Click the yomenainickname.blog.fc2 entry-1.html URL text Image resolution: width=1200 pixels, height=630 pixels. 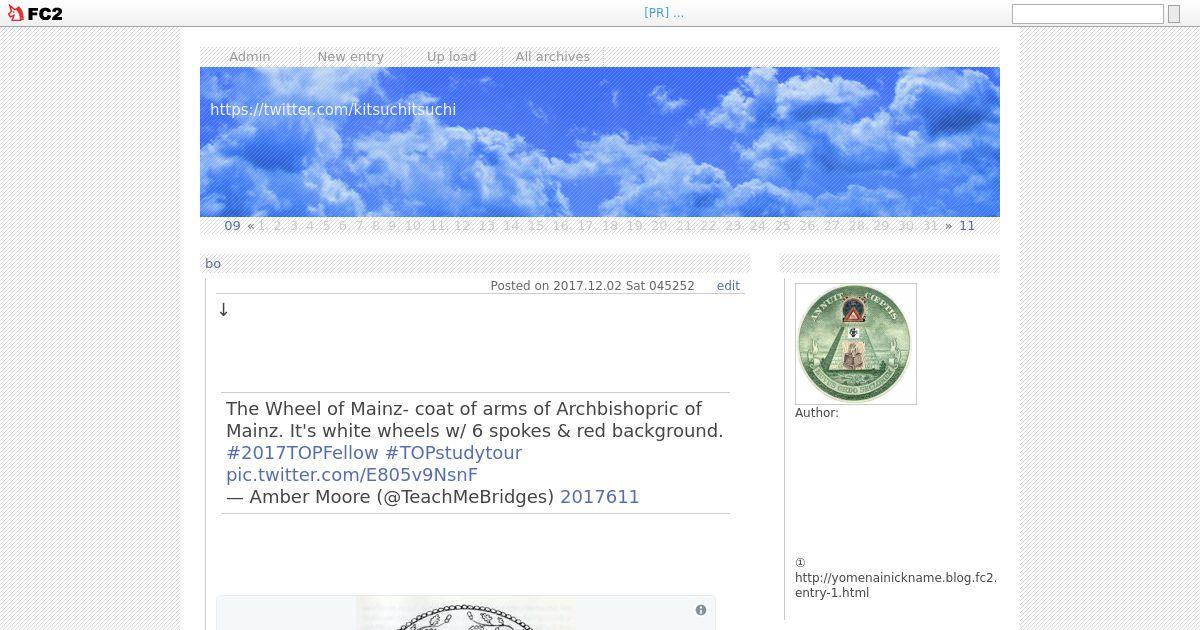tap(896, 585)
